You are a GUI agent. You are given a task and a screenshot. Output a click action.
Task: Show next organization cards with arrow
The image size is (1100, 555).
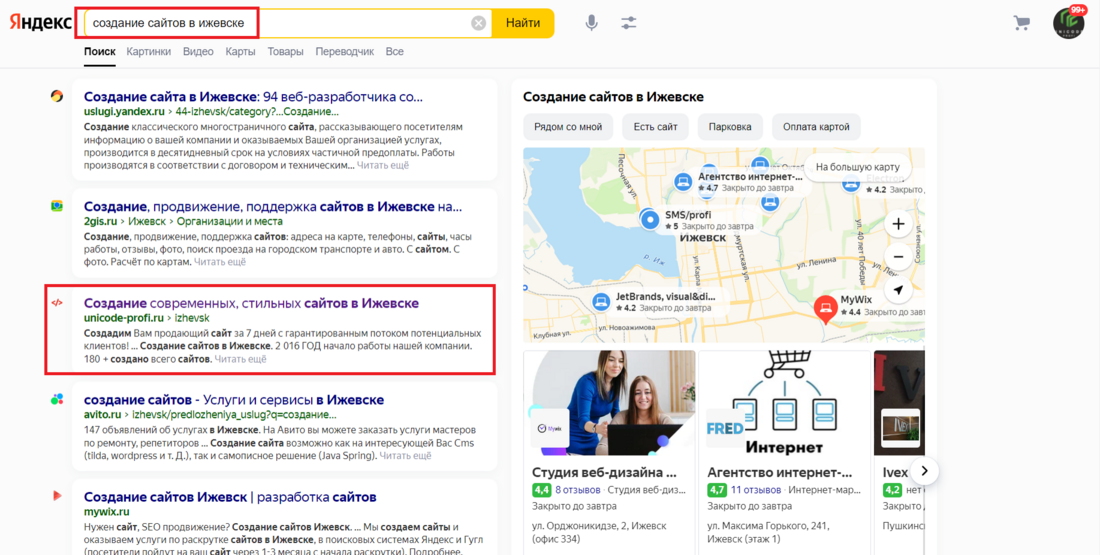pyautogui.click(x=925, y=471)
